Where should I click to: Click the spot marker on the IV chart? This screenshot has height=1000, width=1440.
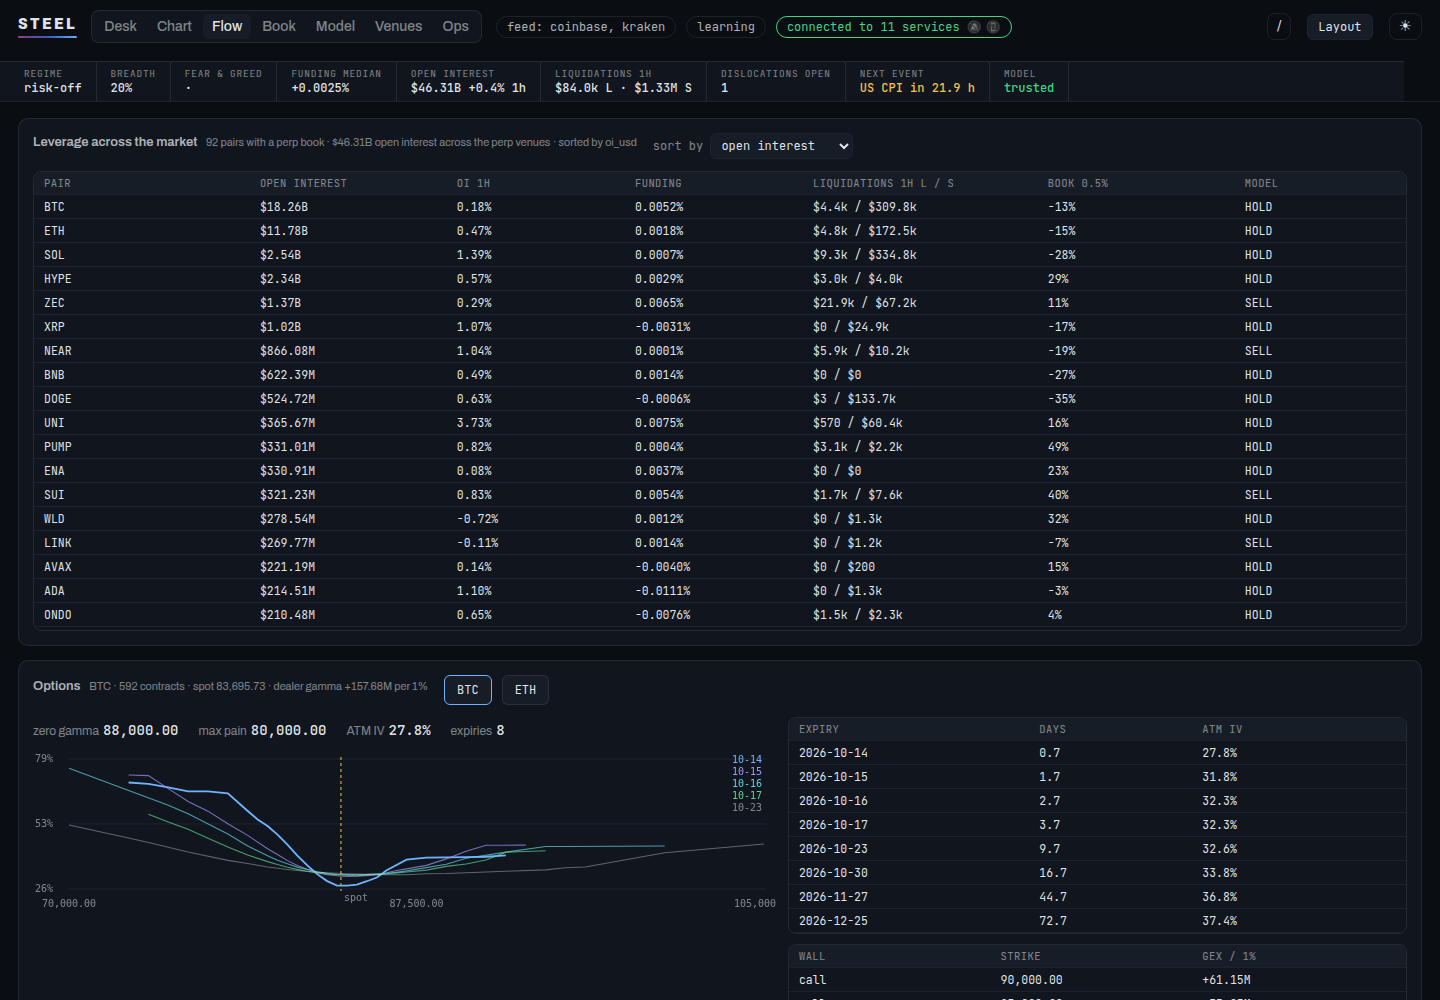(356, 898)
